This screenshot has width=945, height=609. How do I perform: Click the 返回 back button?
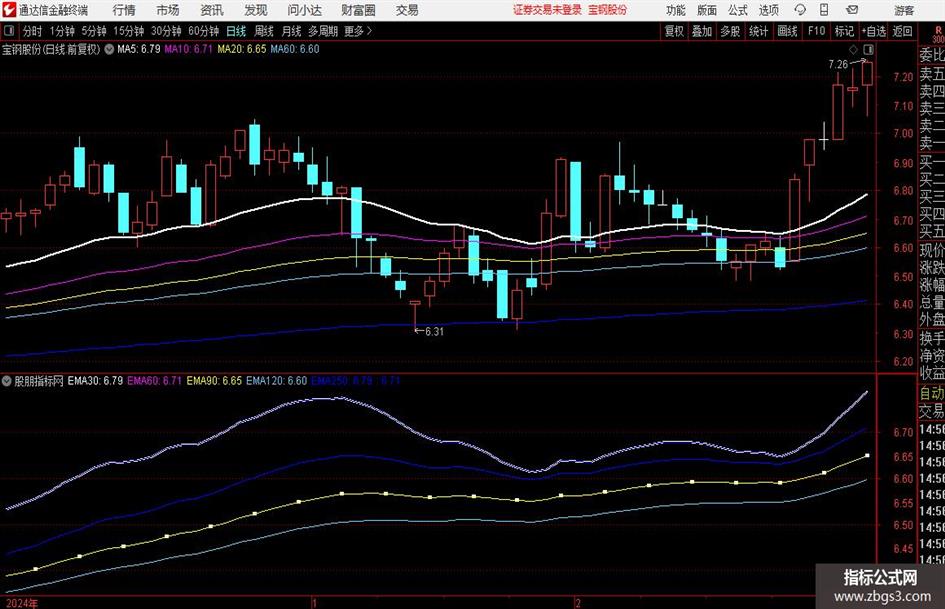(902, 31)
